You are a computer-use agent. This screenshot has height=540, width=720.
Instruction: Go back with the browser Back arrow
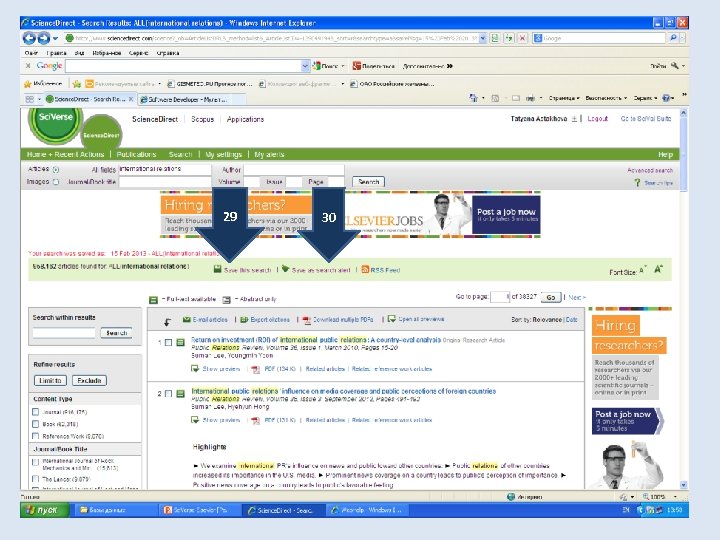click(29, 38)
